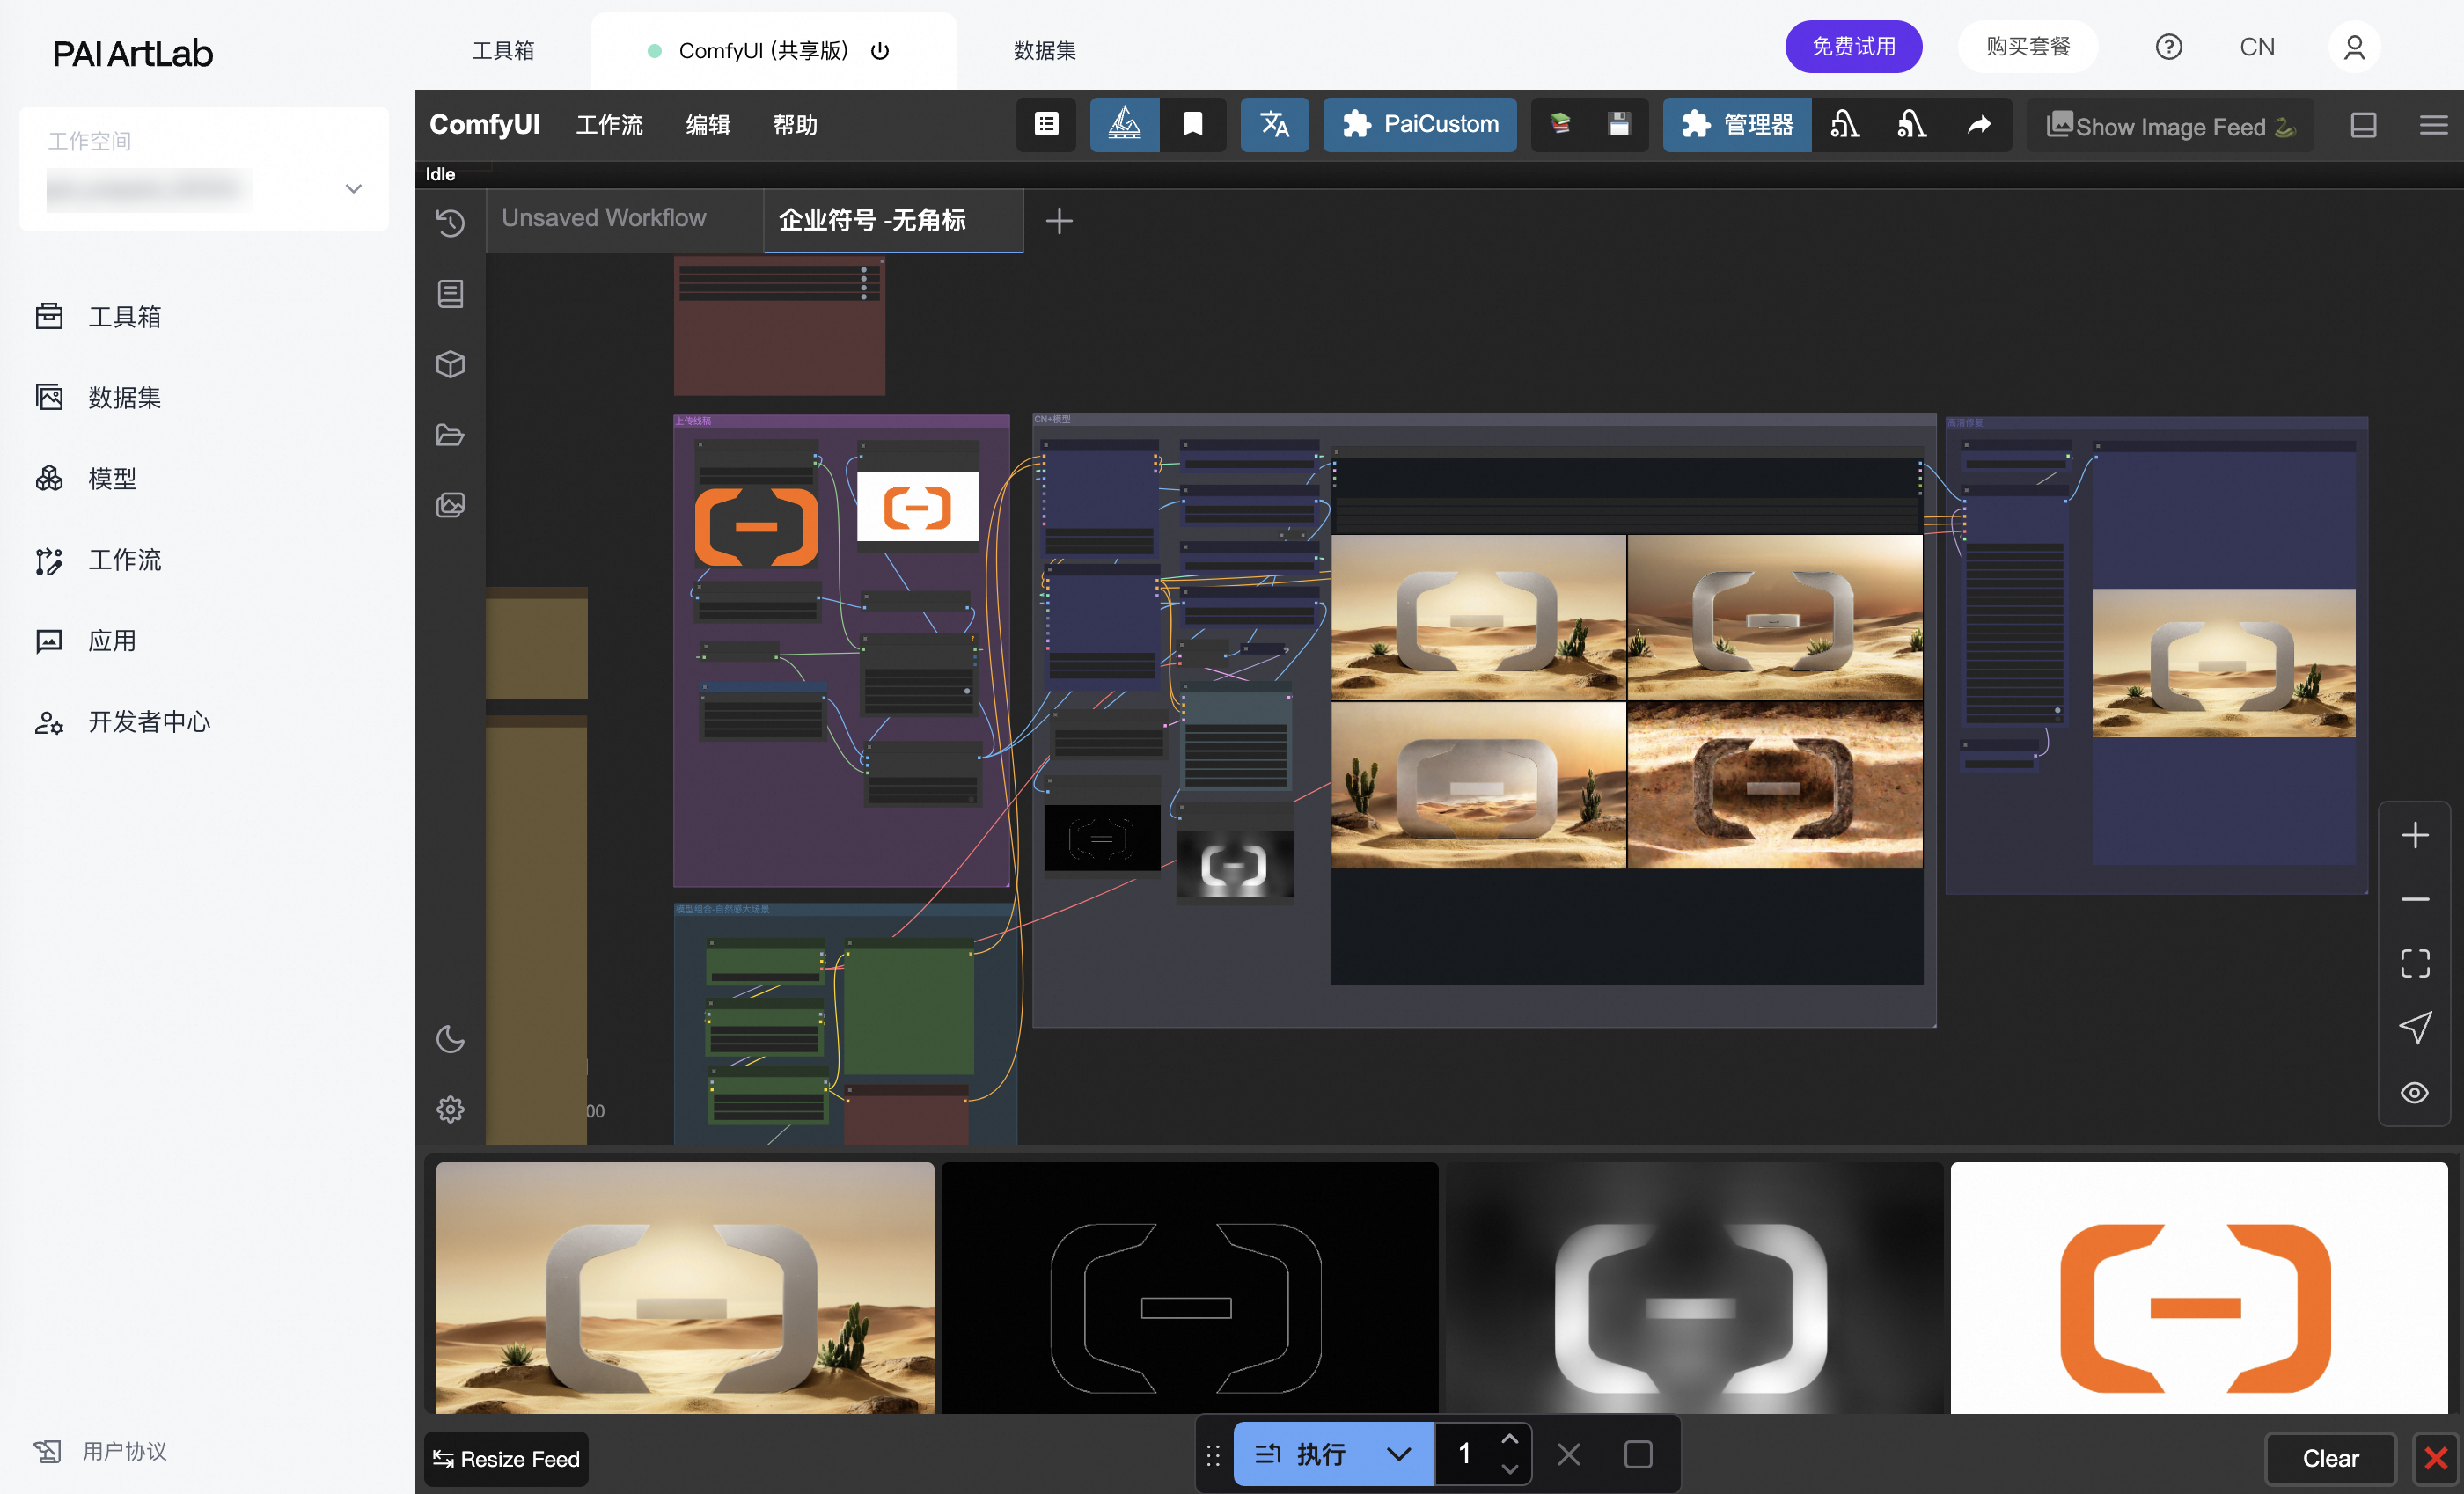This screenshot has height=1494, width=2464.
Task: Click the share arrow icon in toolbar
Action: (x=1978, y=124)
